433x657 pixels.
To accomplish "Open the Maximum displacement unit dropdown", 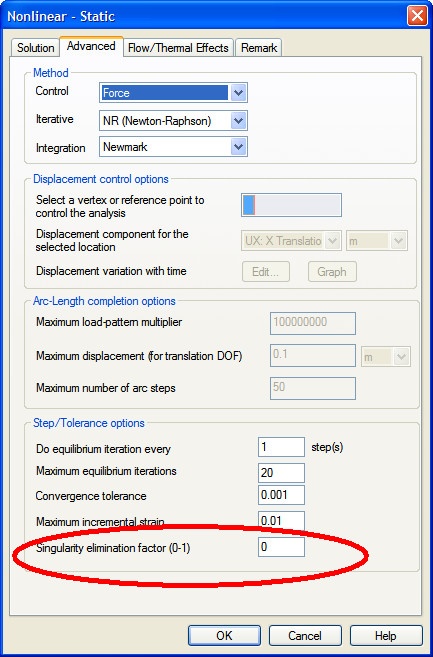I will tap(386, 357).
